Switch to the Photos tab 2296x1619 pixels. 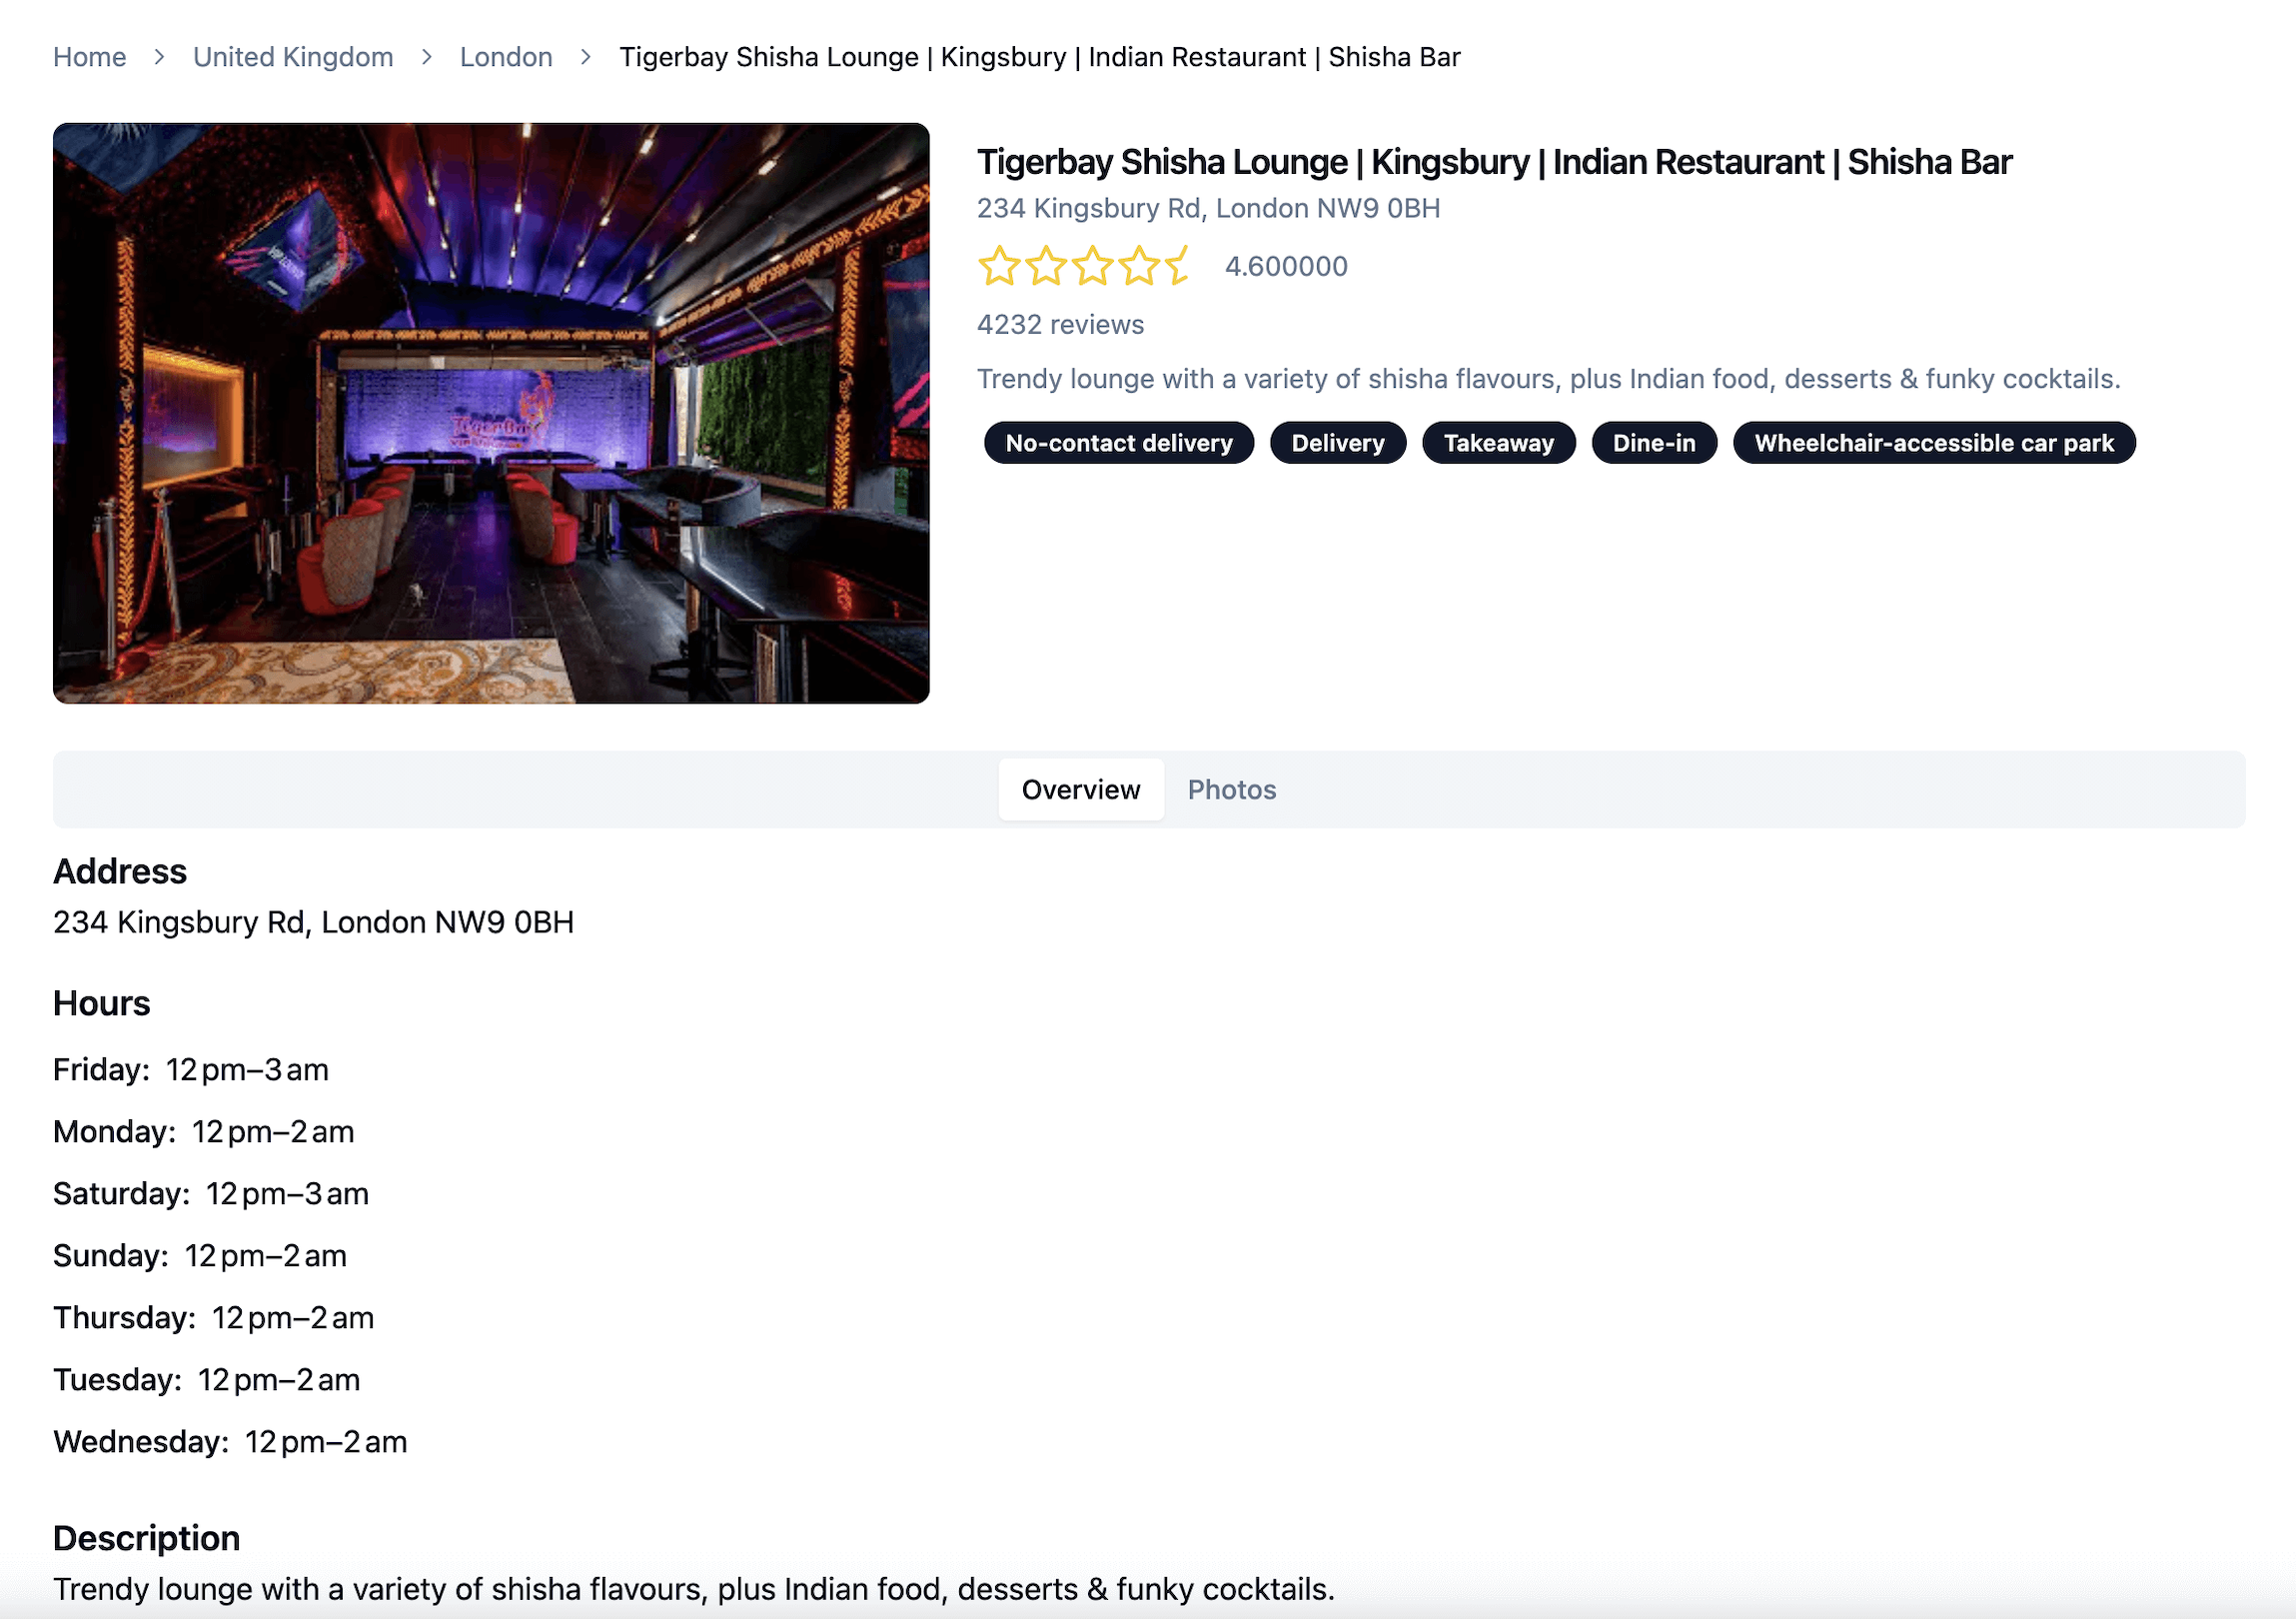(x=1232, y=790)
